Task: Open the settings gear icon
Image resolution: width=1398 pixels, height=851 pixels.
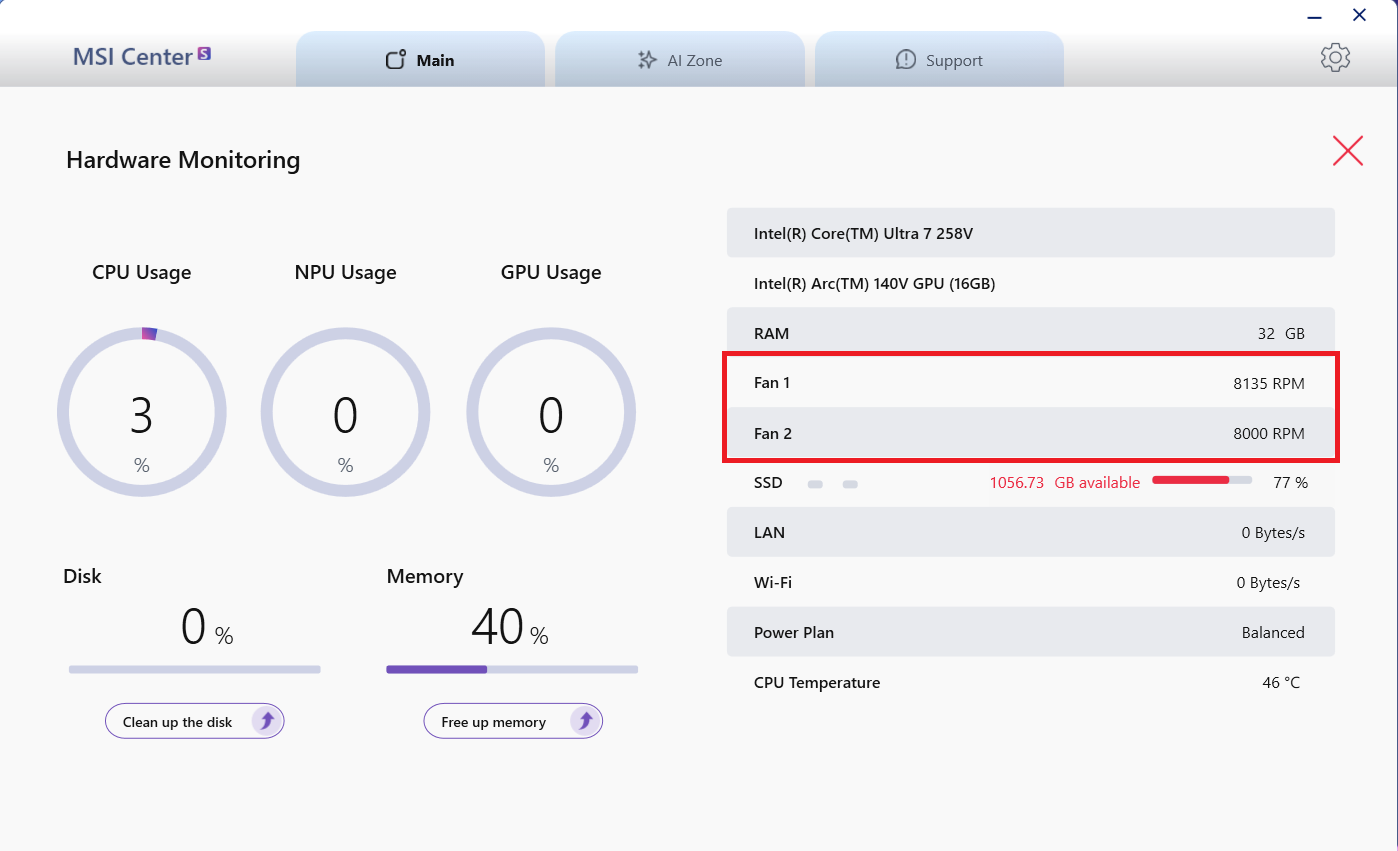Action: coord(1335,57)
